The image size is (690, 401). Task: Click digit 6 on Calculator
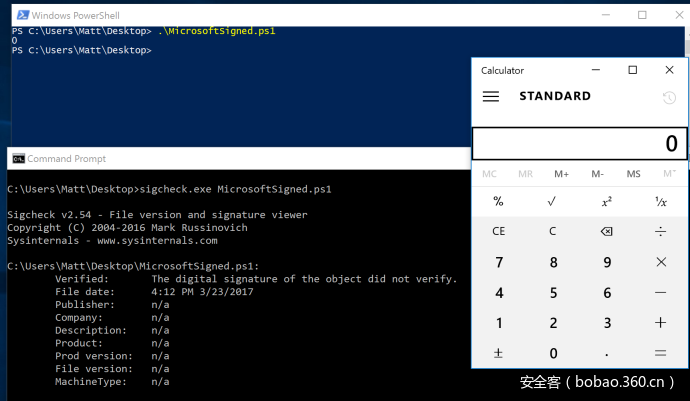tap(607, 293)
